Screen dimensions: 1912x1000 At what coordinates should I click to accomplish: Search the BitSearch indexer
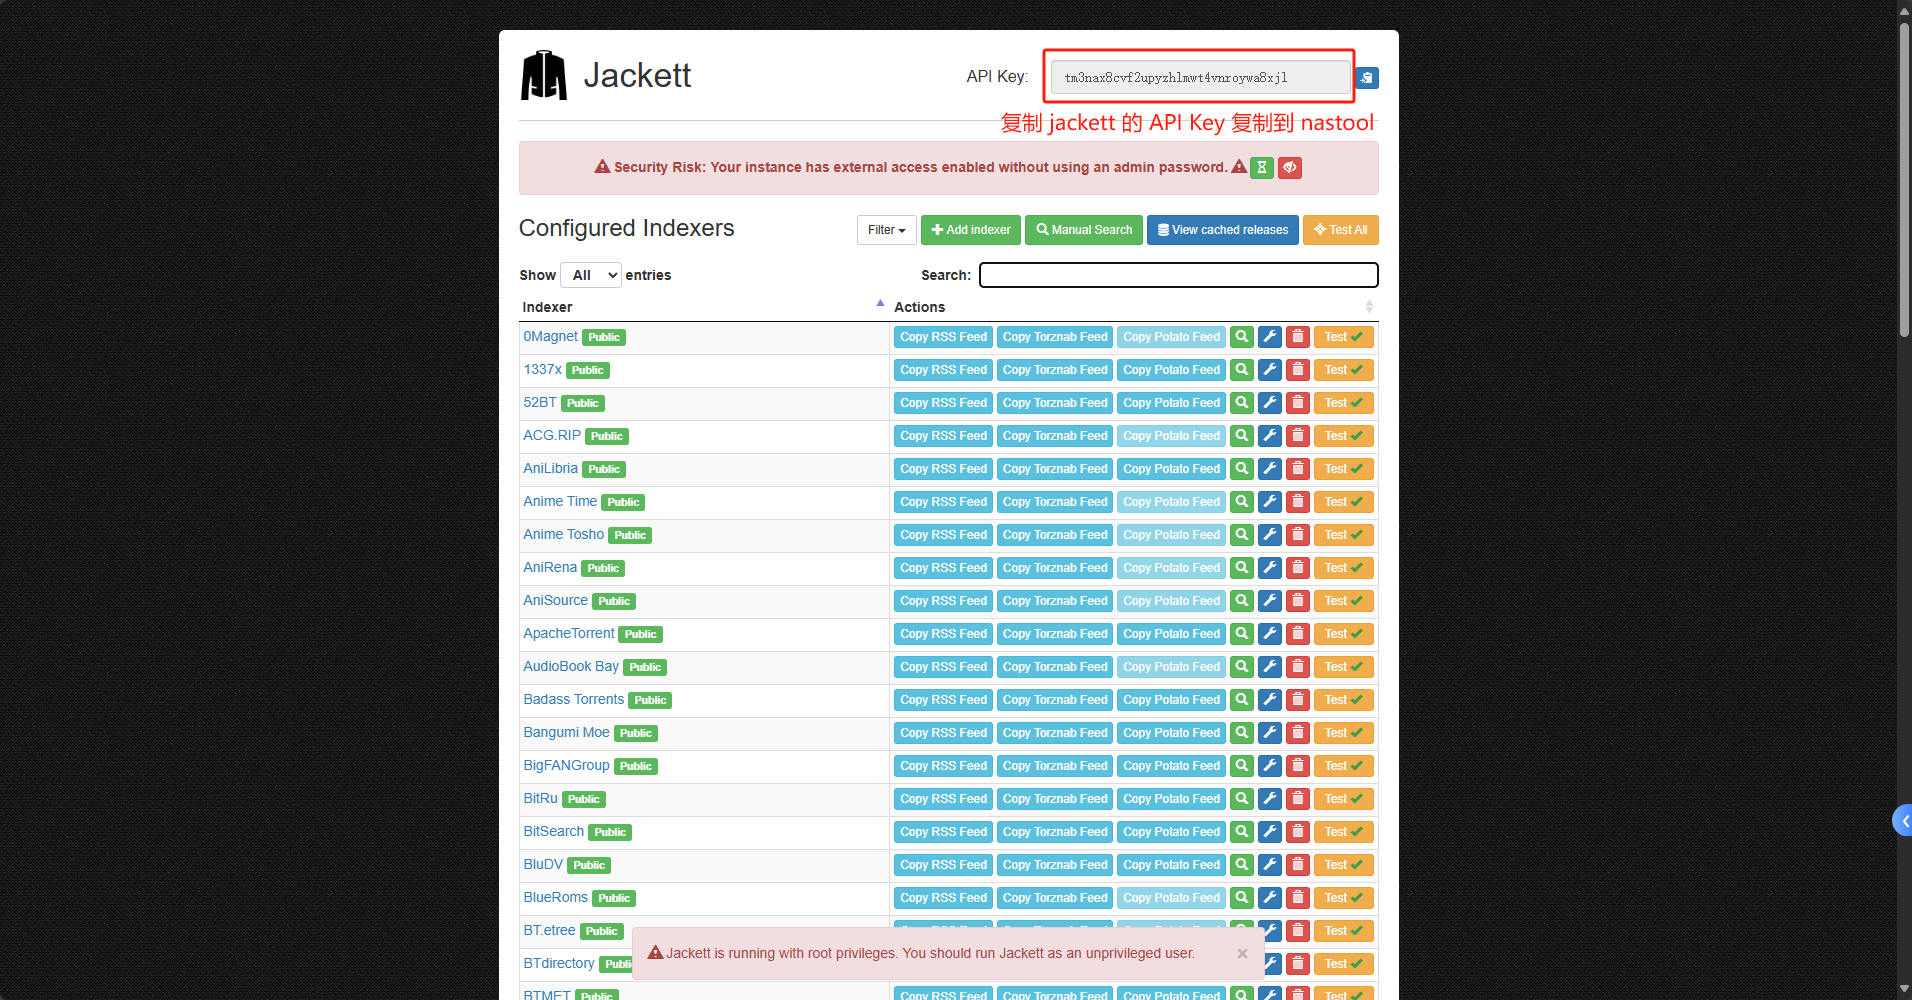(x=1241, y=832)
